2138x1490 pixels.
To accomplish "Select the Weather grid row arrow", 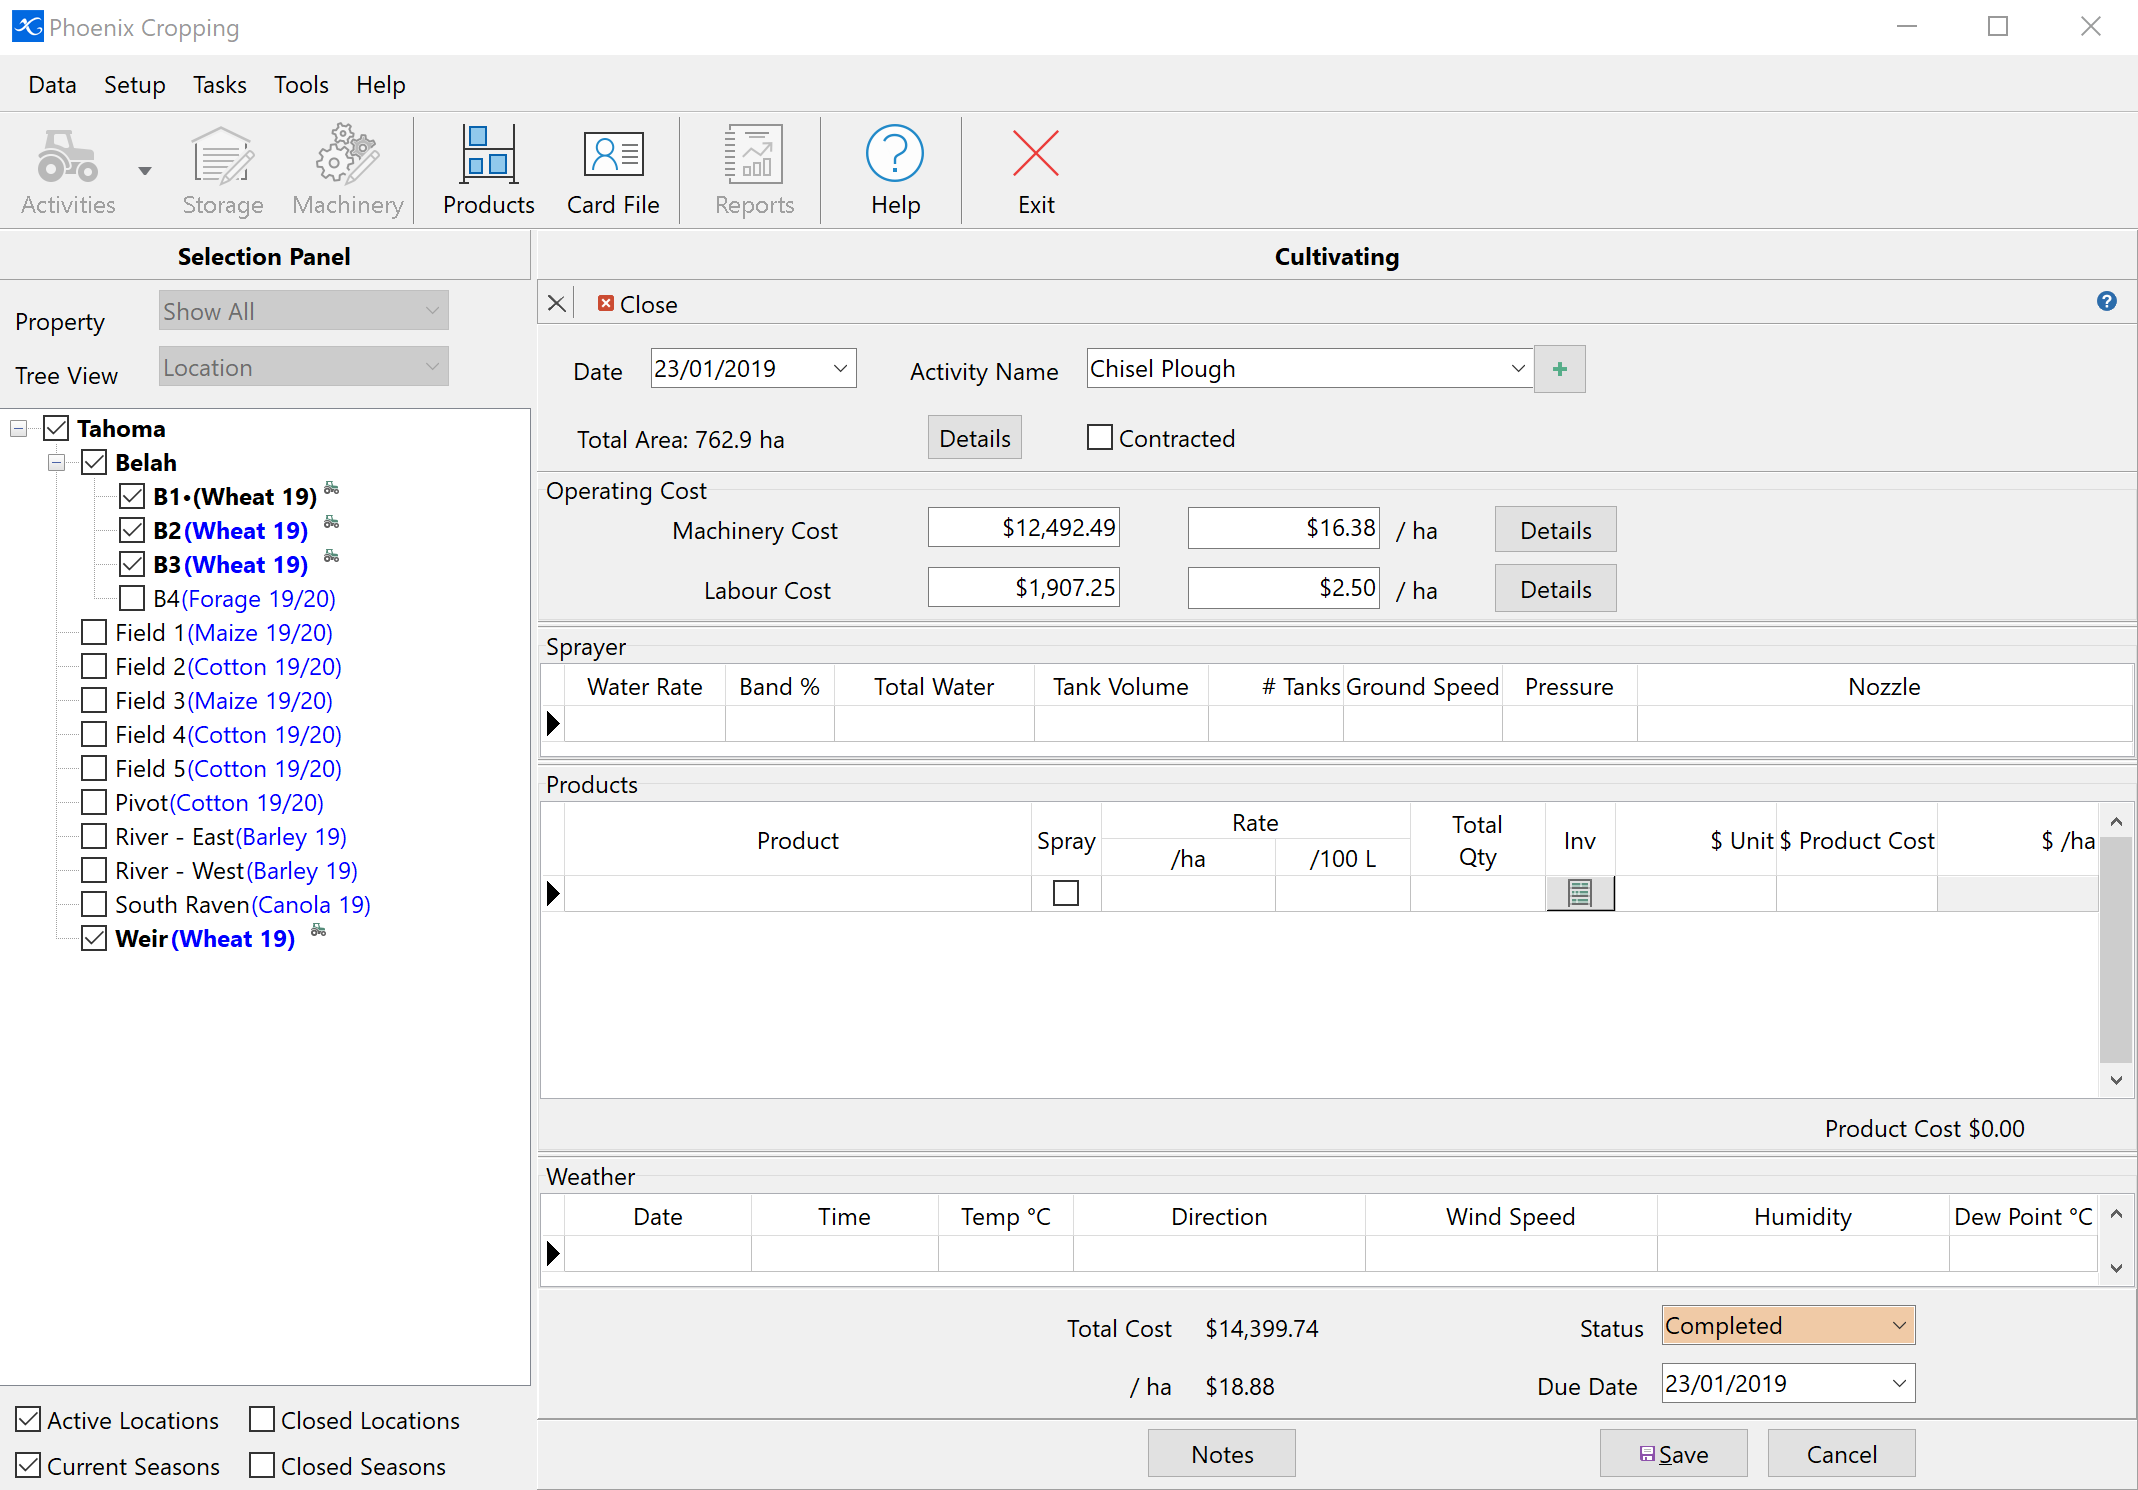I will click(553, 1253).
